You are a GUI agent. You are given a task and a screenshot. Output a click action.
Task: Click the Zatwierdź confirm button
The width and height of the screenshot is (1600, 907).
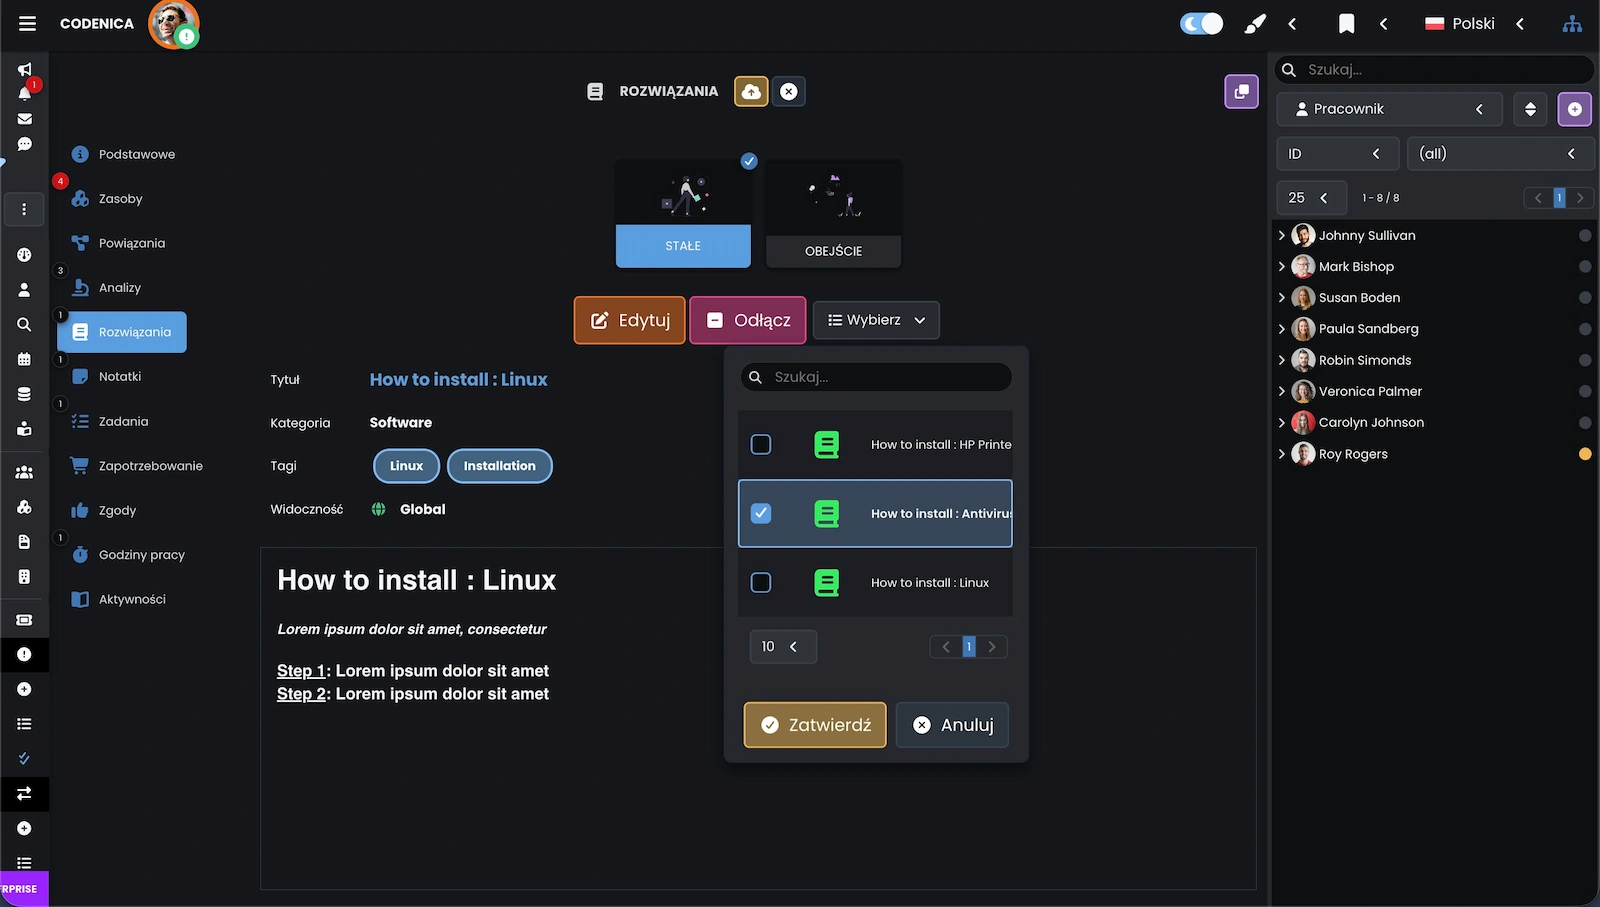pyautogui.click(x=815, y=725)
